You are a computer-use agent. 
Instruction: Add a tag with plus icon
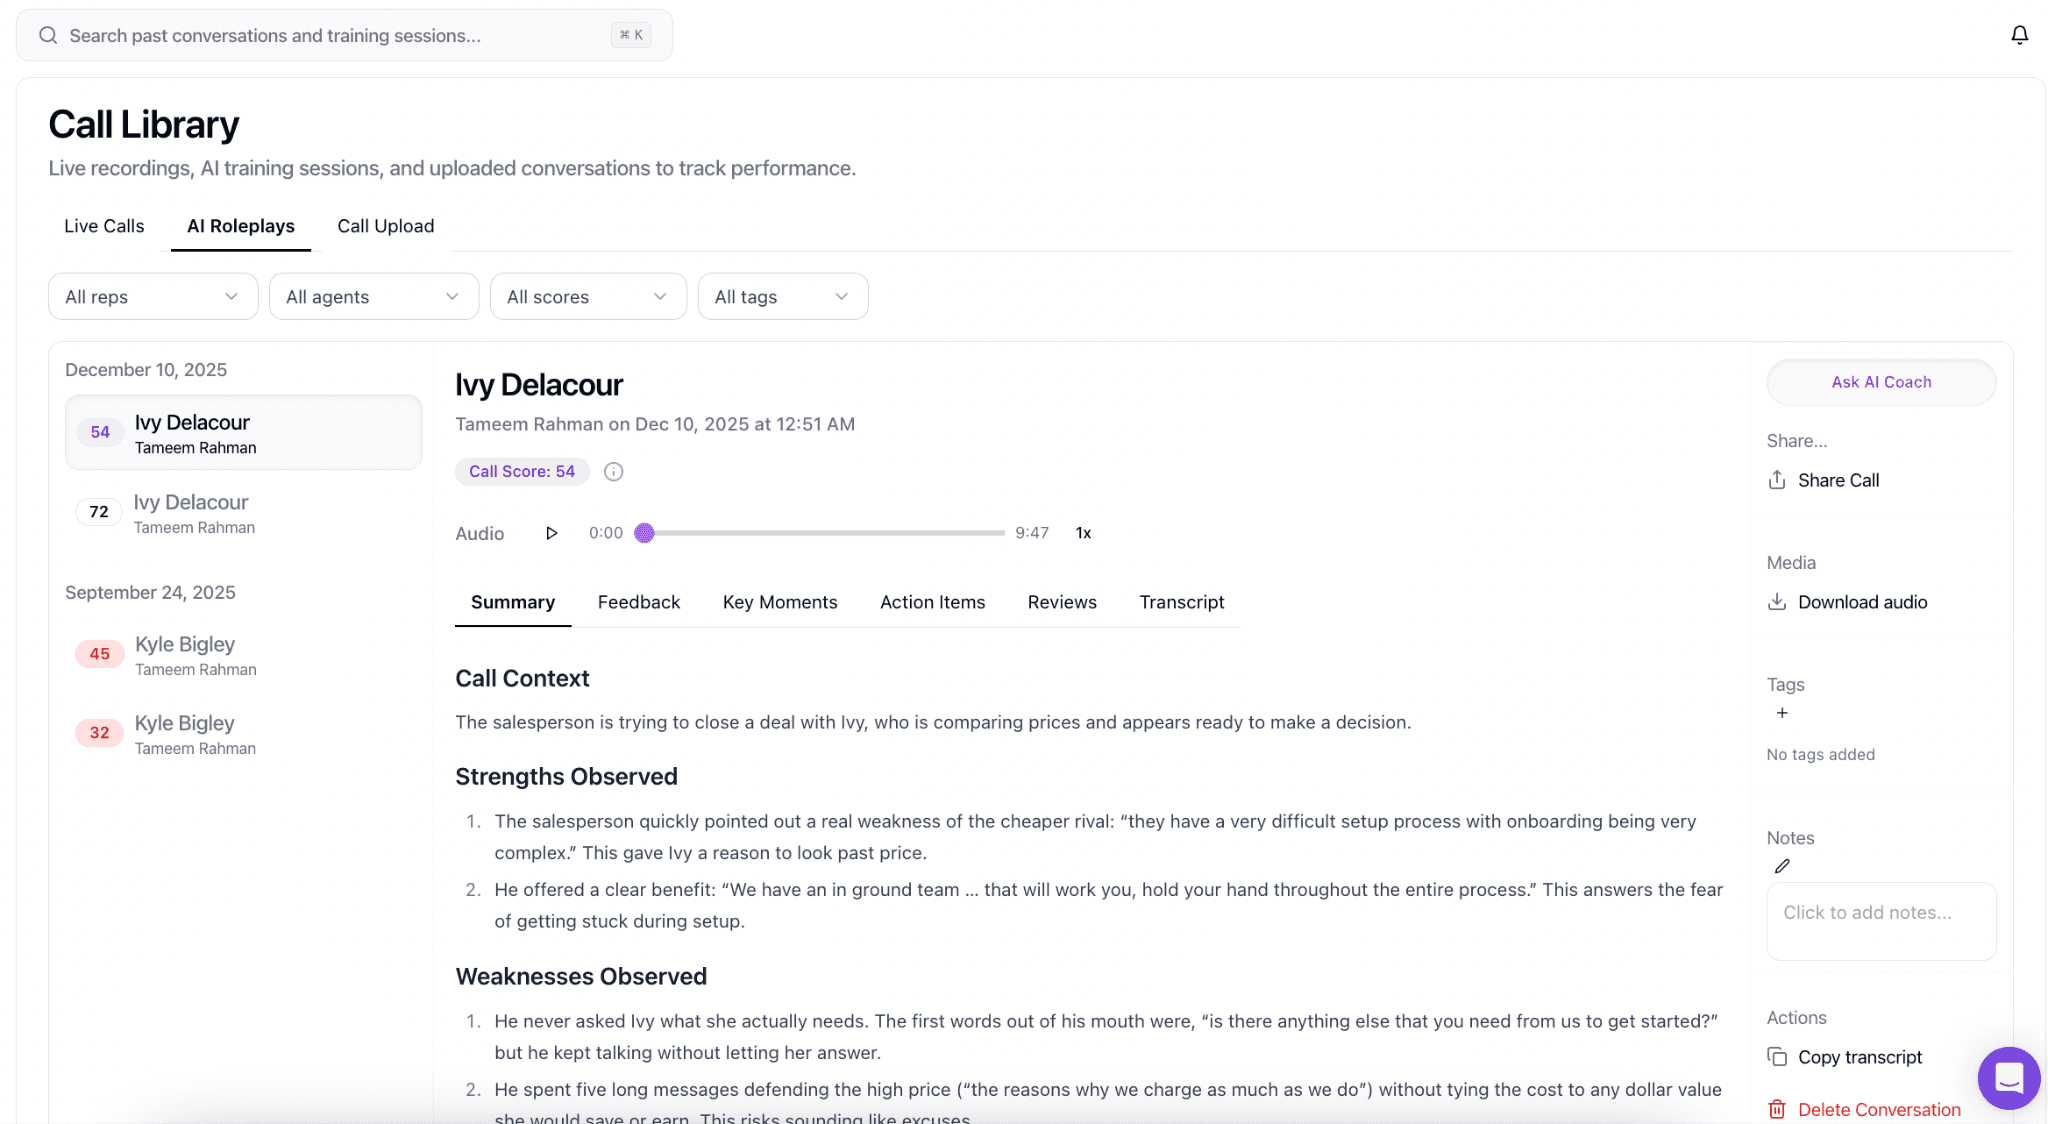coord(1782,713)
